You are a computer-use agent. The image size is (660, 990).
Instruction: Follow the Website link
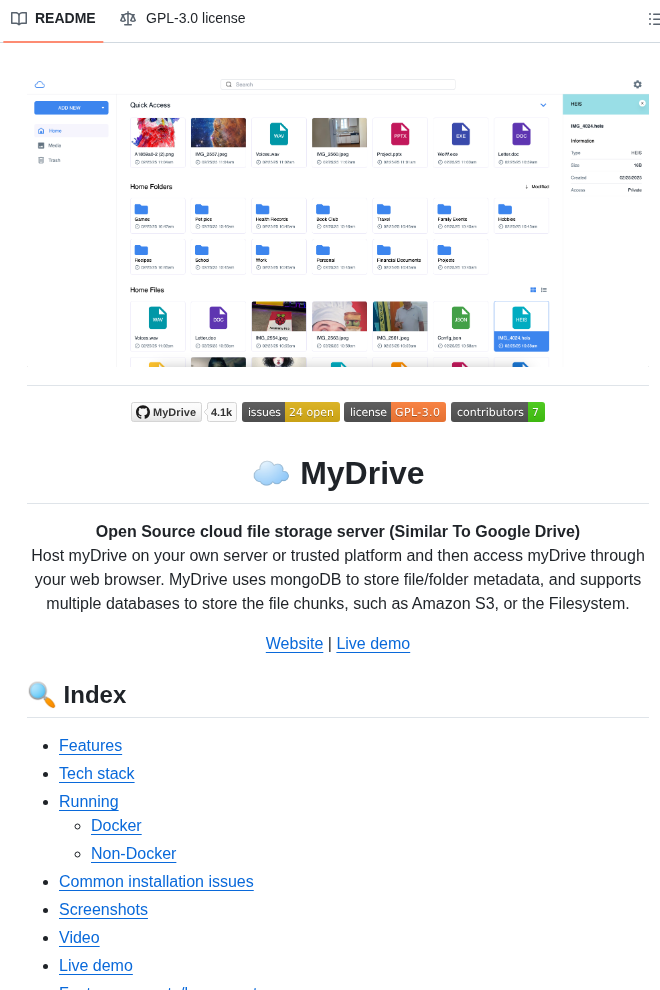(x=294, y=643)
